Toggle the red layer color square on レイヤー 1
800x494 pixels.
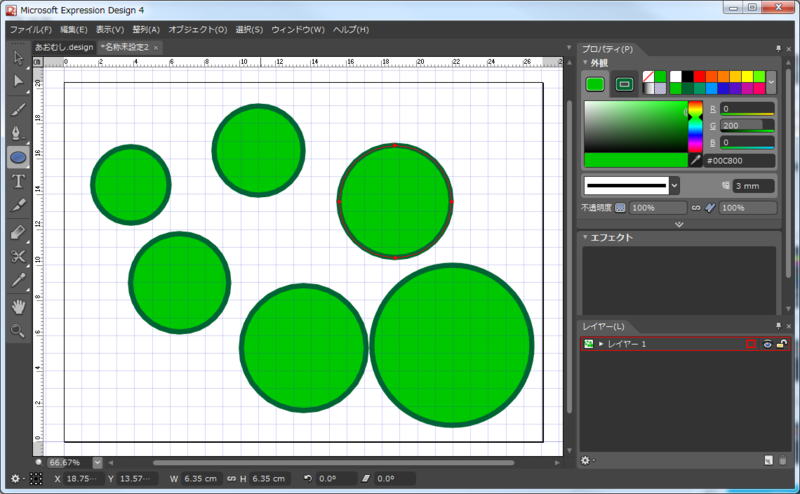[x=751, y=344]
